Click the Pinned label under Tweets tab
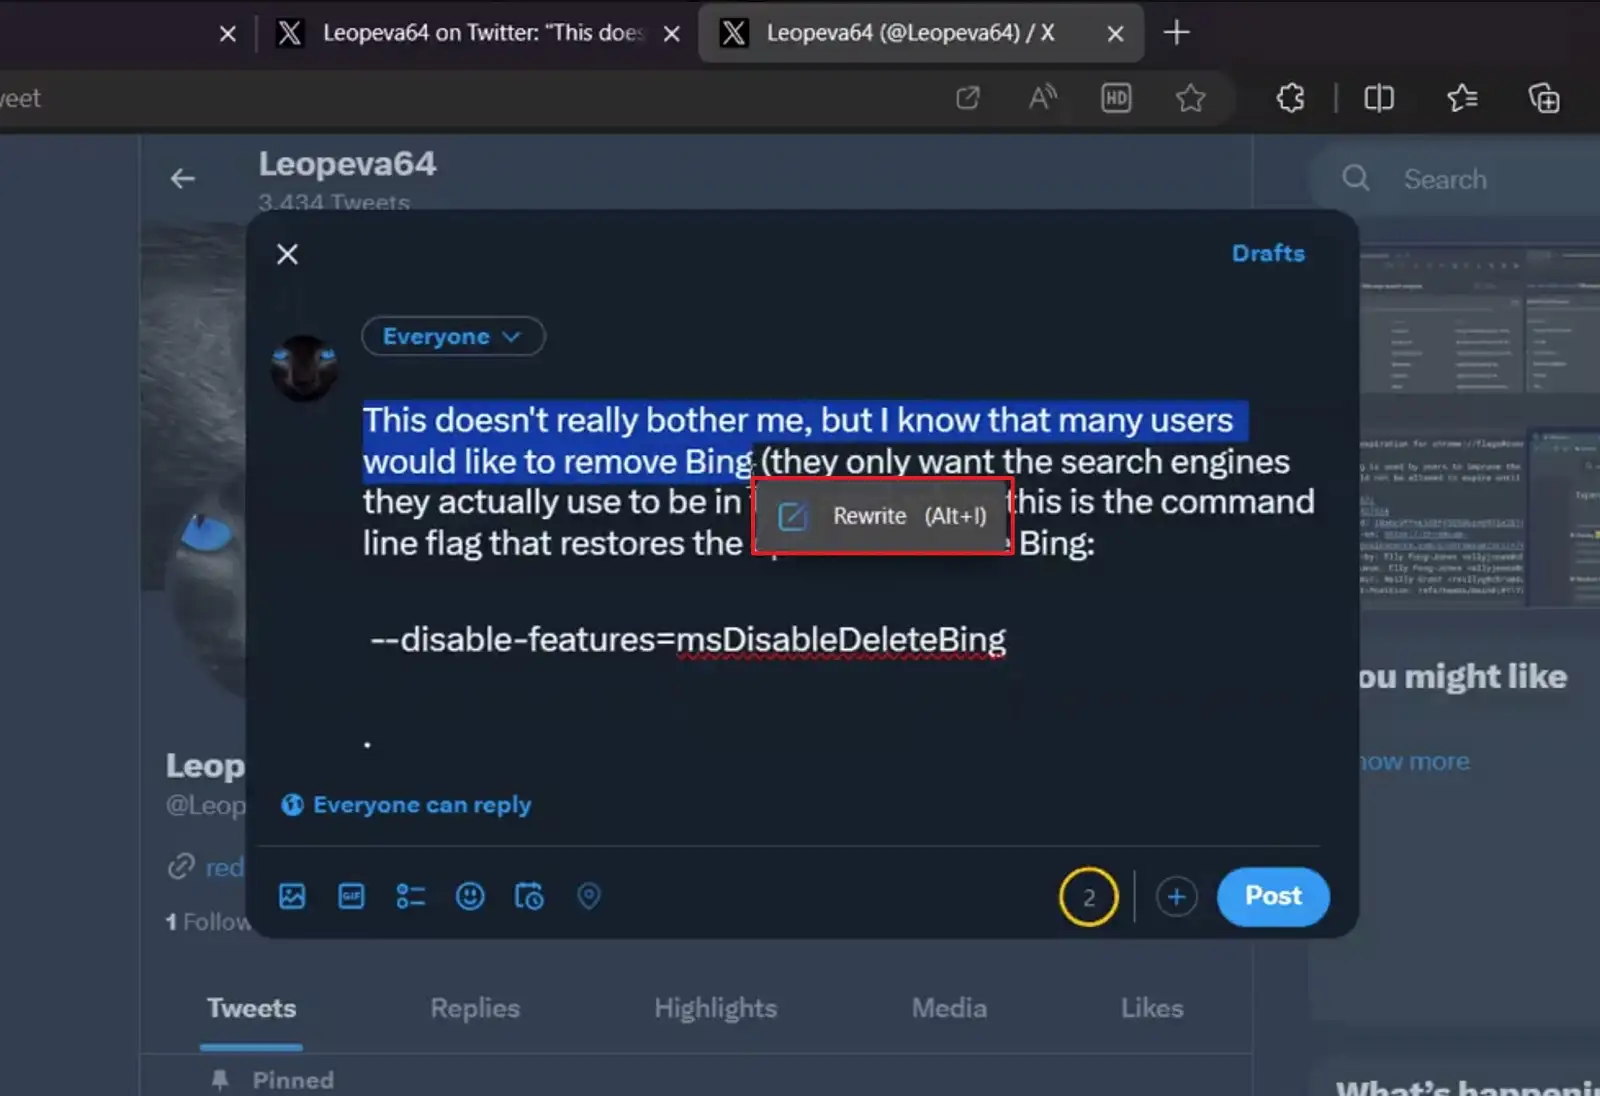The height and width of the screenshot is (1096, 1600). click(x=293, y=1080)
